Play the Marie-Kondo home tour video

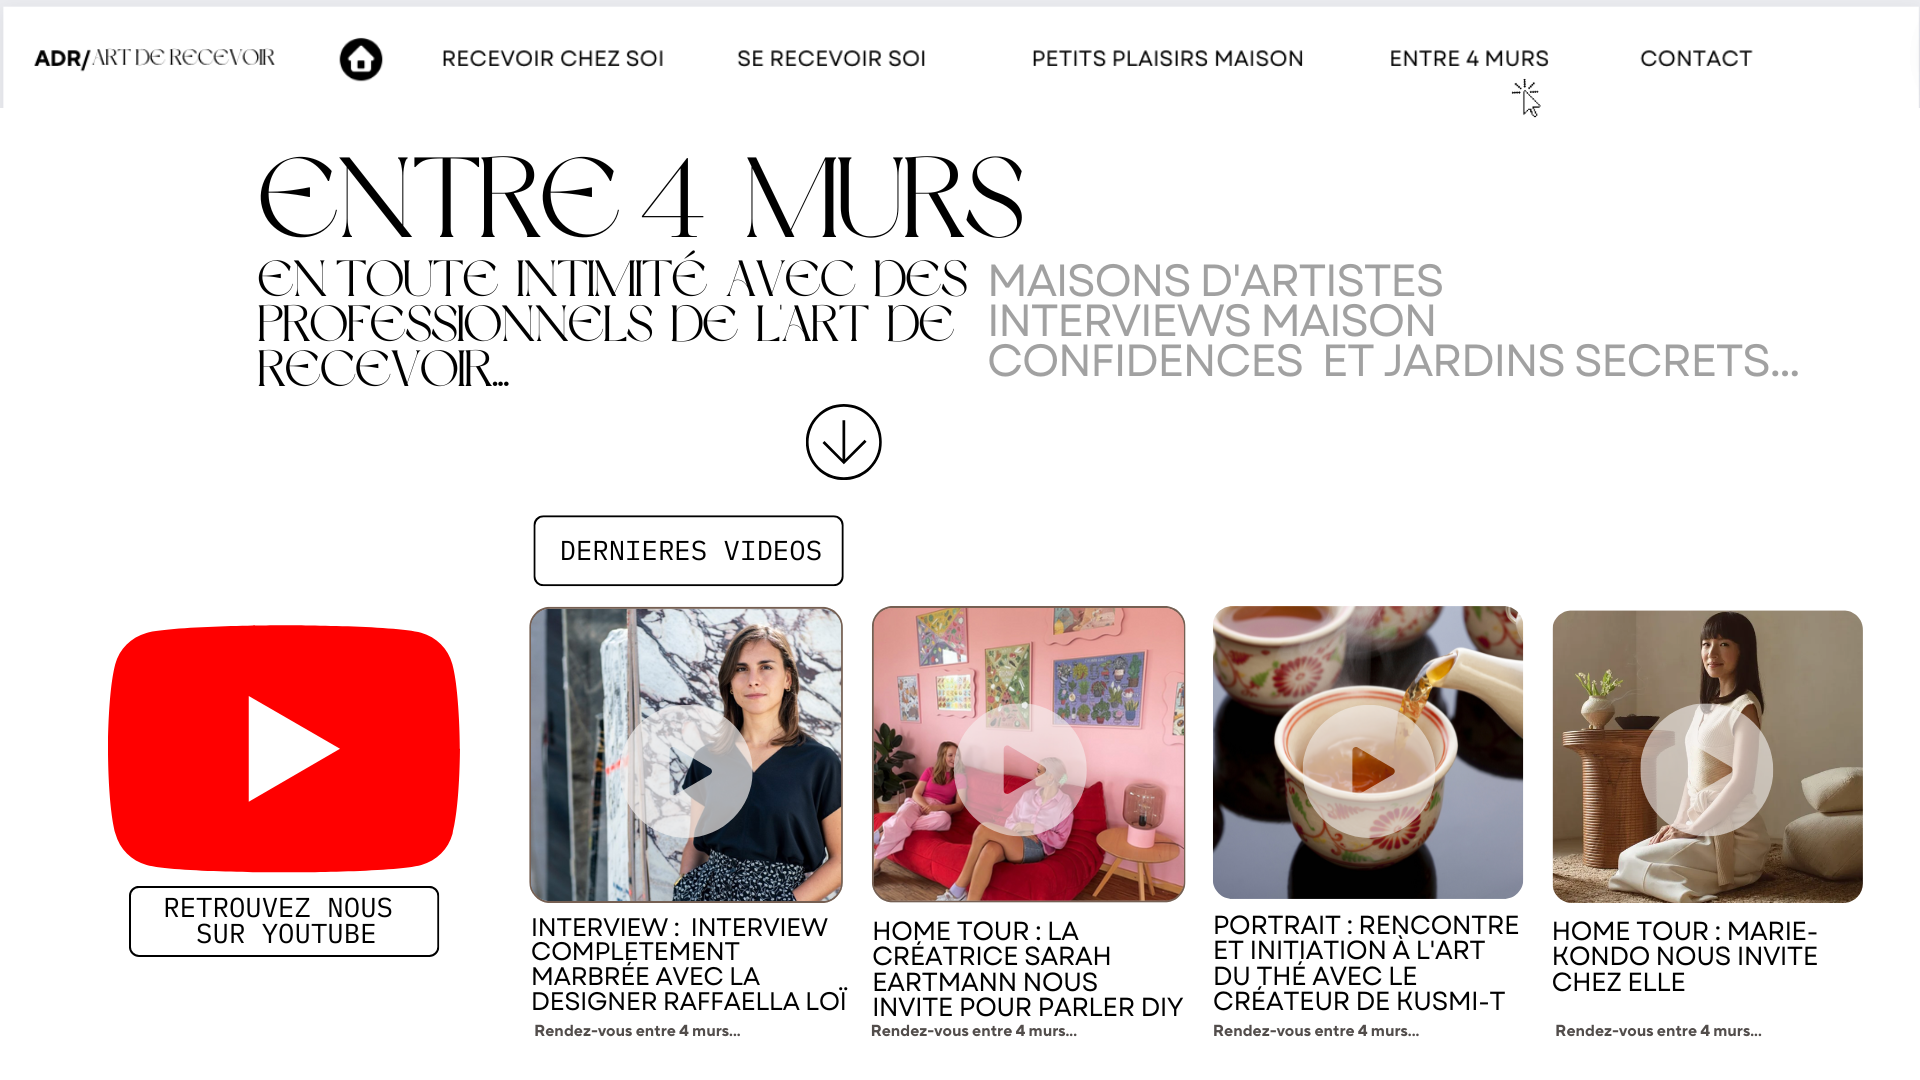1706,770
